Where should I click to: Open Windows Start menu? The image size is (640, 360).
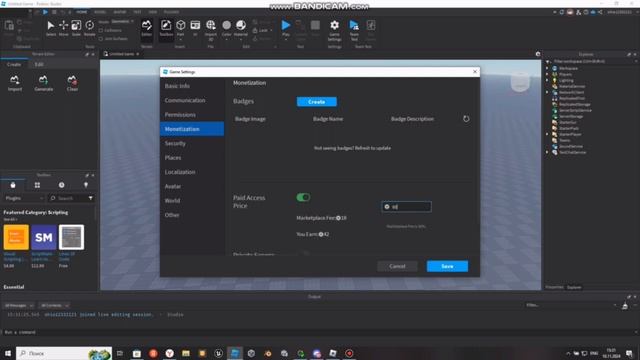click(8, 353)
